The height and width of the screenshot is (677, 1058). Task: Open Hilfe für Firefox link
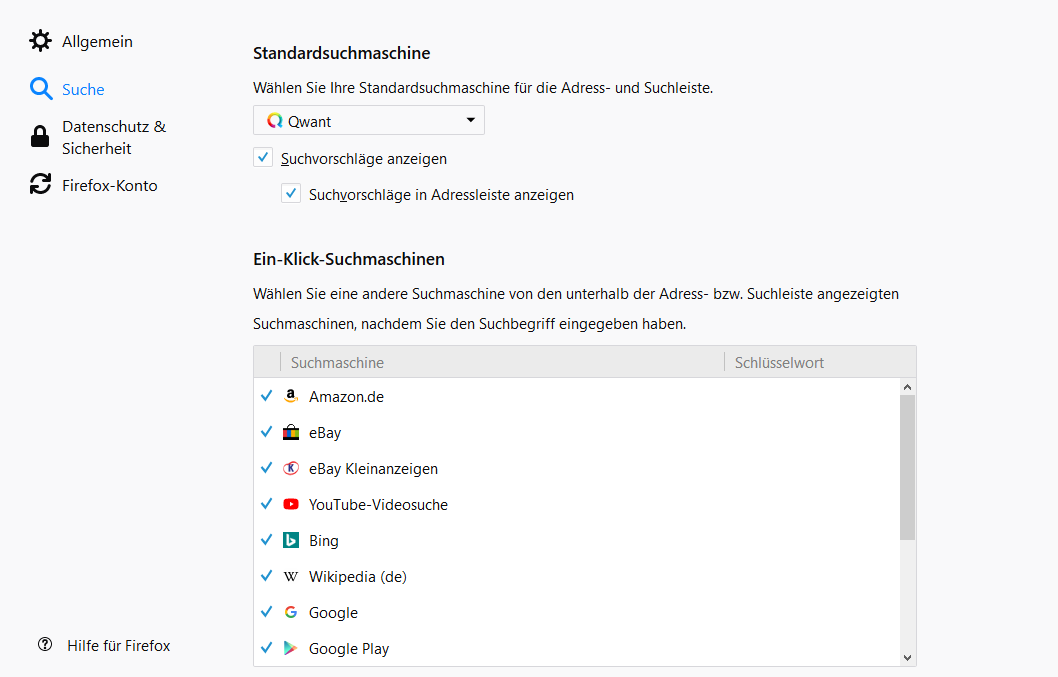(x=118, y=645)
